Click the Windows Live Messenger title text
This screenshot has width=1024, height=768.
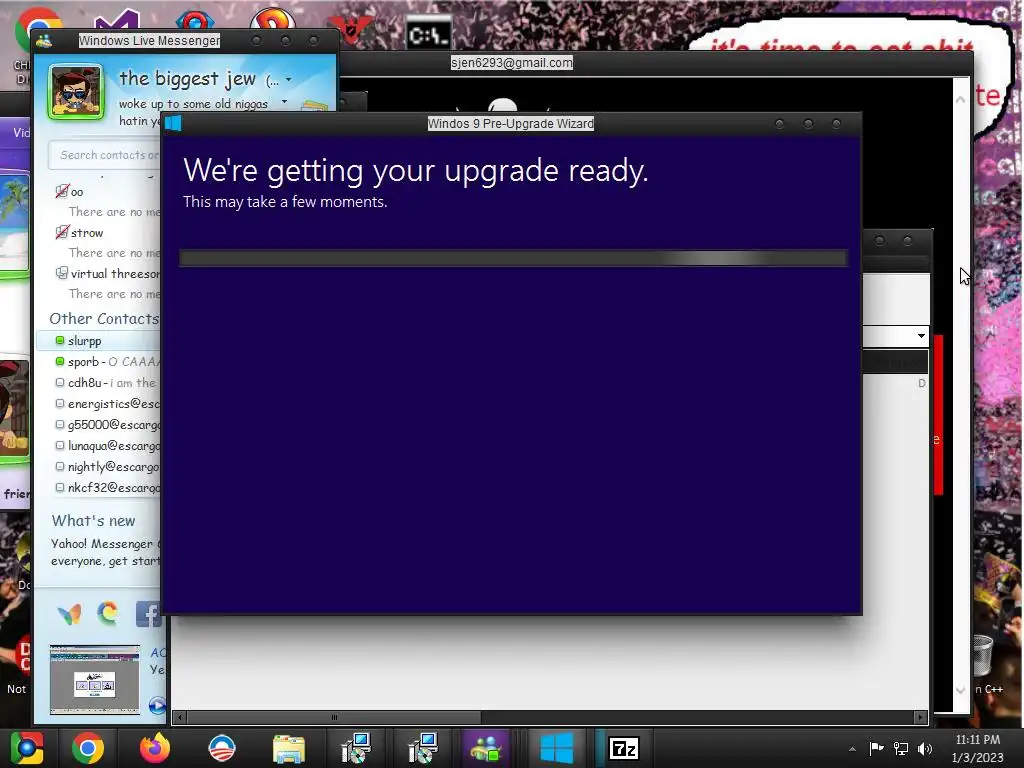149,40
